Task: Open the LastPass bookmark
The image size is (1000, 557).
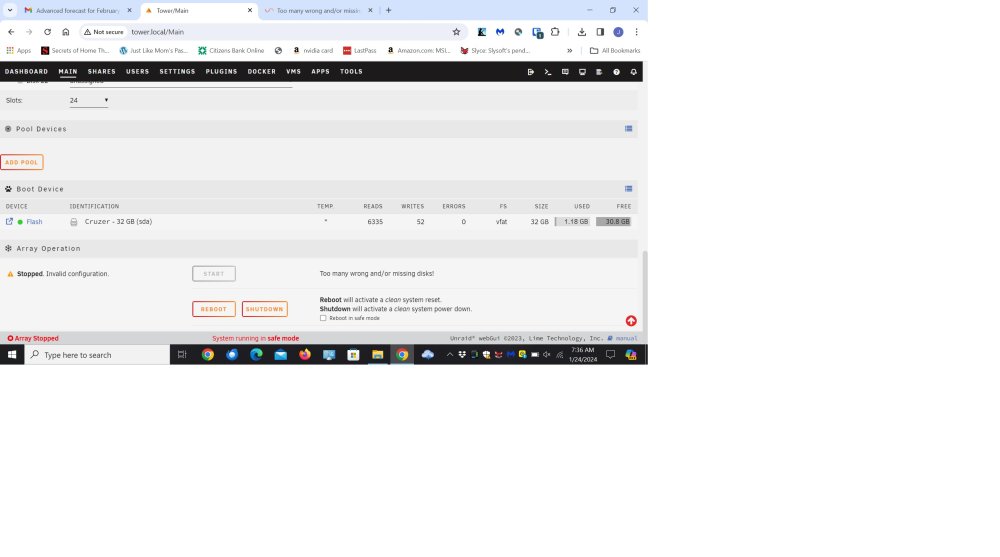Action: tap(359, 50)
